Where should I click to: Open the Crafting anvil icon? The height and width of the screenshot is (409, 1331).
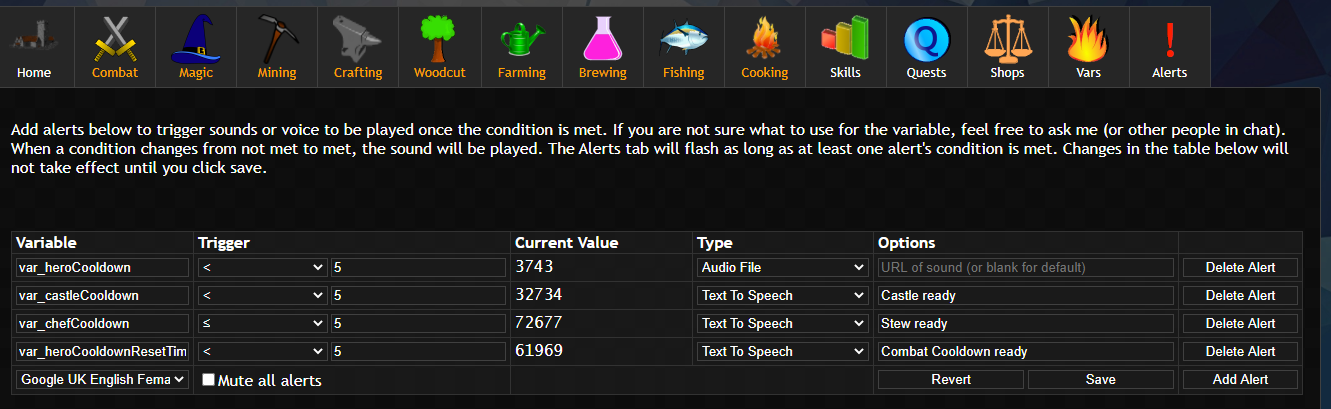coord(358,38)
